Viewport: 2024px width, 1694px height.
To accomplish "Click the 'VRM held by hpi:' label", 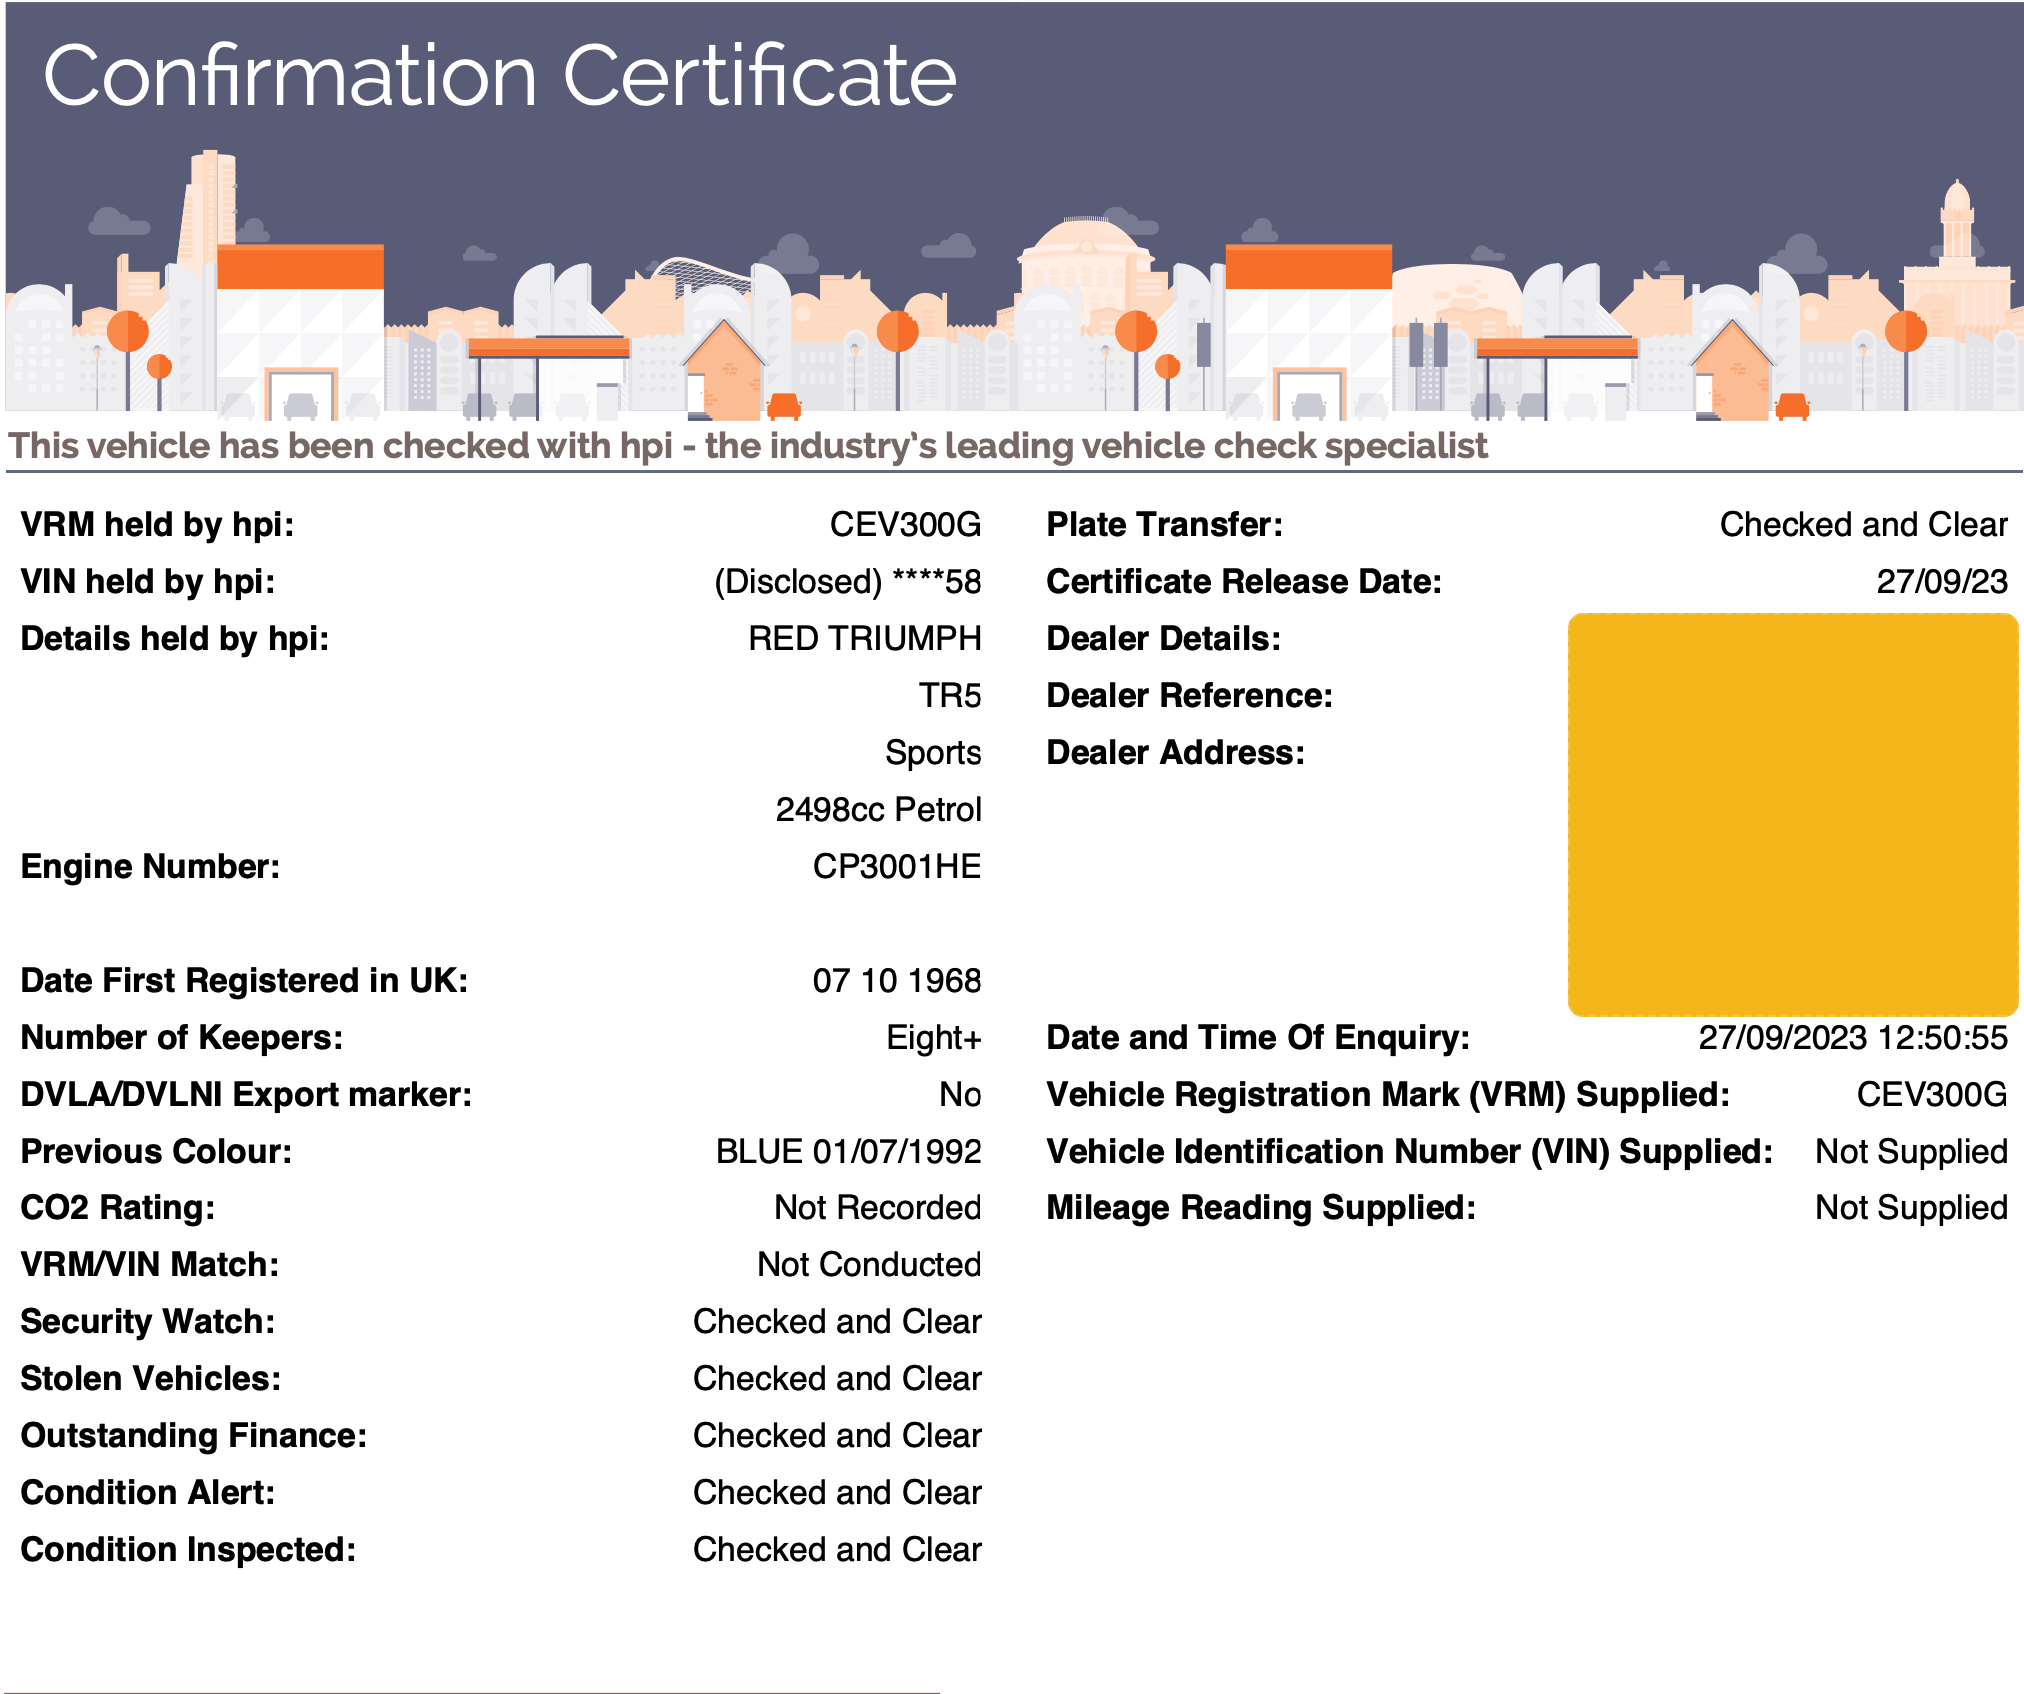I will pyautogui.click(x=158, y=524).
